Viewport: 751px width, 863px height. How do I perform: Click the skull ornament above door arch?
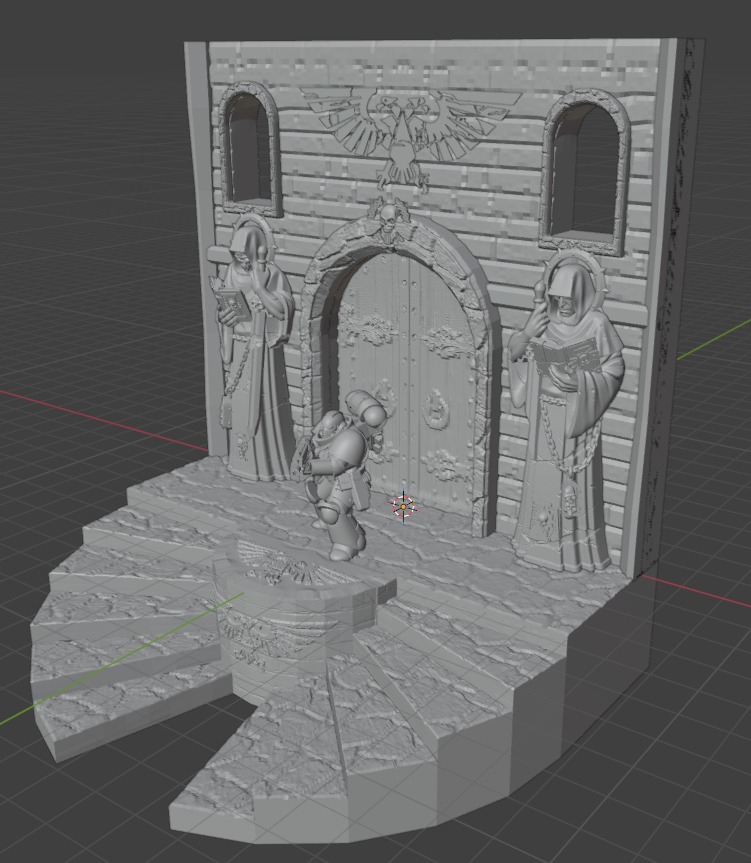[388, 219]
